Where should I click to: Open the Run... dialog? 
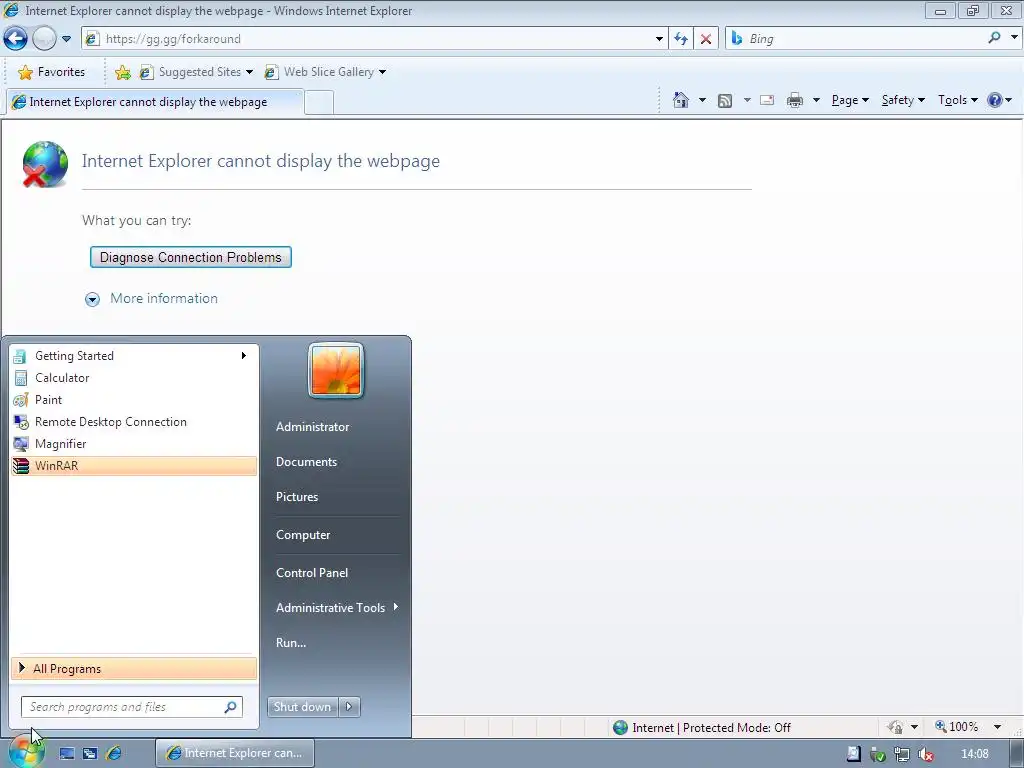coord(291,643)
